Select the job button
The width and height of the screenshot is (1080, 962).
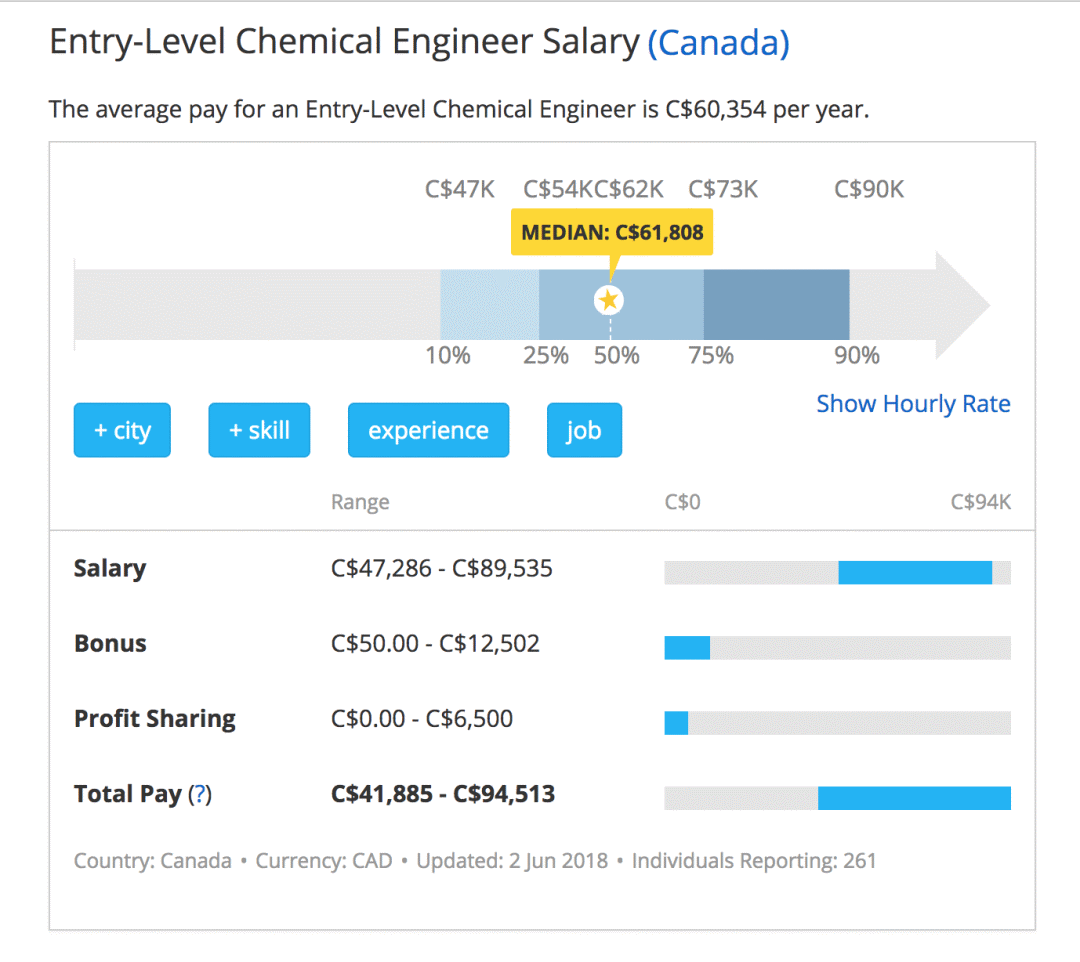click(584, 430)
